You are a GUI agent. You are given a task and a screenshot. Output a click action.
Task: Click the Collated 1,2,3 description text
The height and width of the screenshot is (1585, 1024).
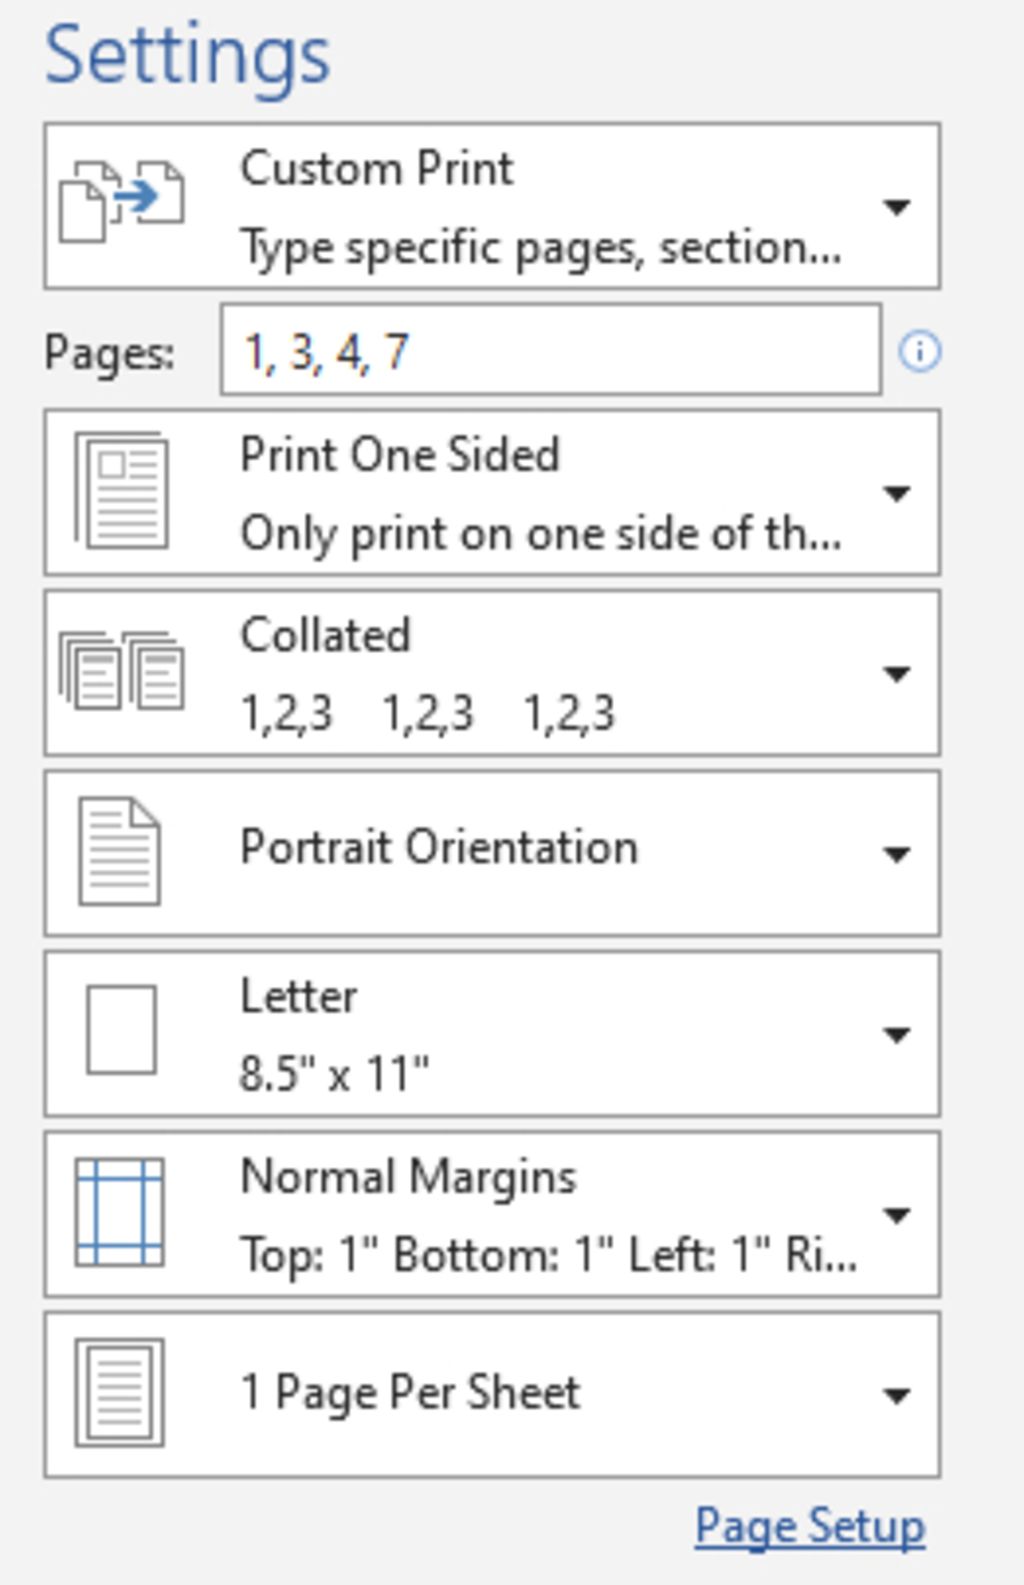pos(427,714)
